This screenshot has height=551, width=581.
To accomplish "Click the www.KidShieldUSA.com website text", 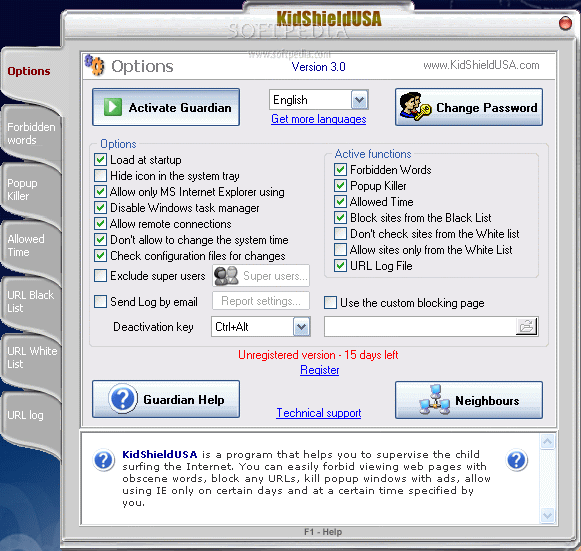I will point(481,65).
